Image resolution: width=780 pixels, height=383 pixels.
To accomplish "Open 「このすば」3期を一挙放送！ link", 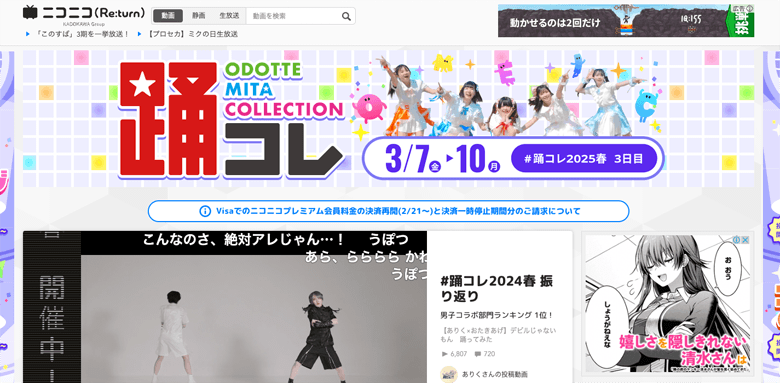I will 84,34.
